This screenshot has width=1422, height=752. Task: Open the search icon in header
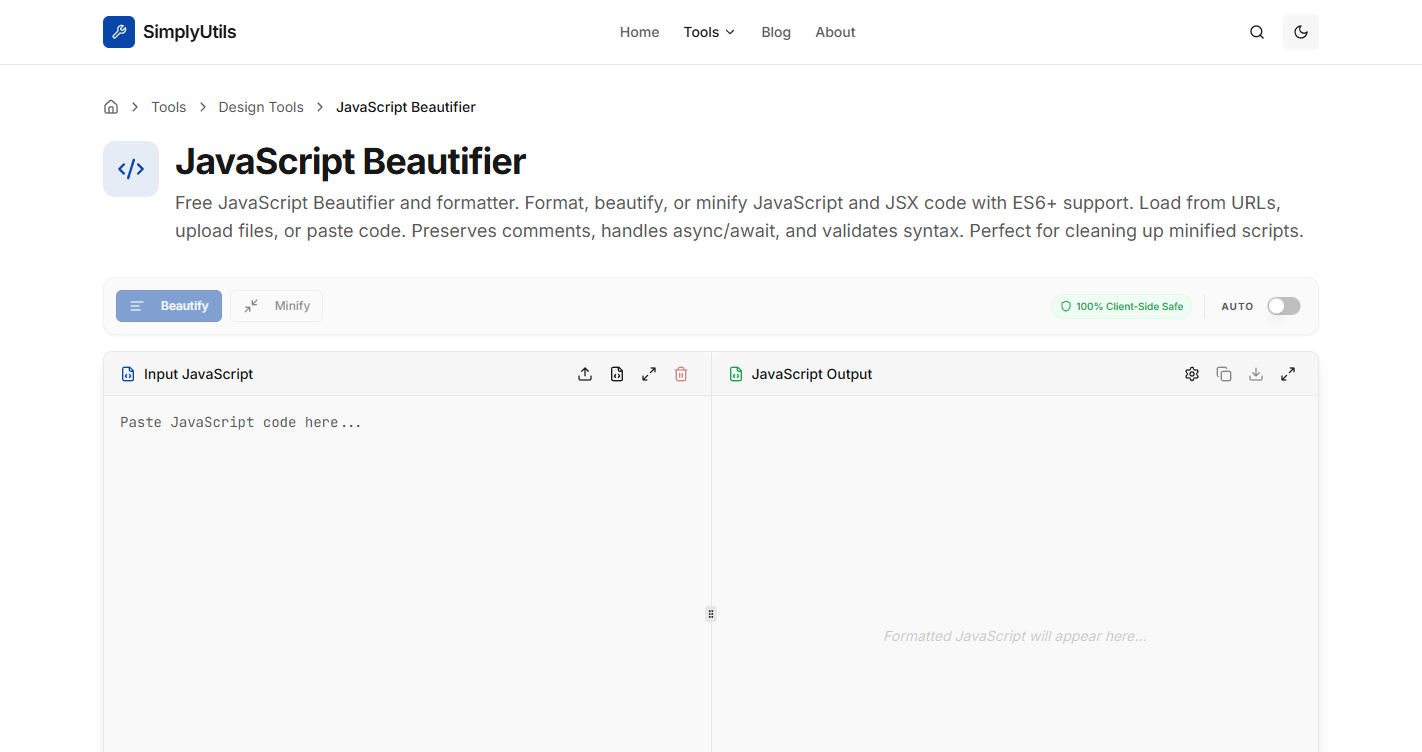pos(1257,32)
